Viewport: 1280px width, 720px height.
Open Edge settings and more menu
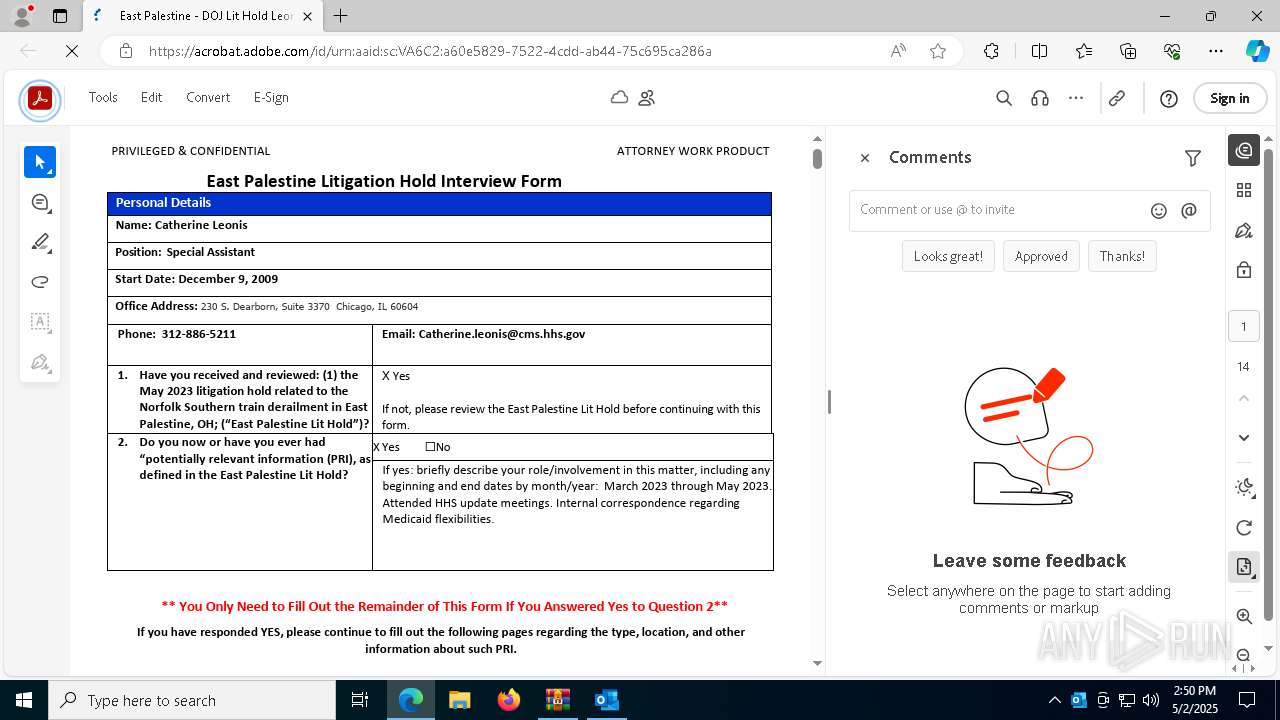1216,51
